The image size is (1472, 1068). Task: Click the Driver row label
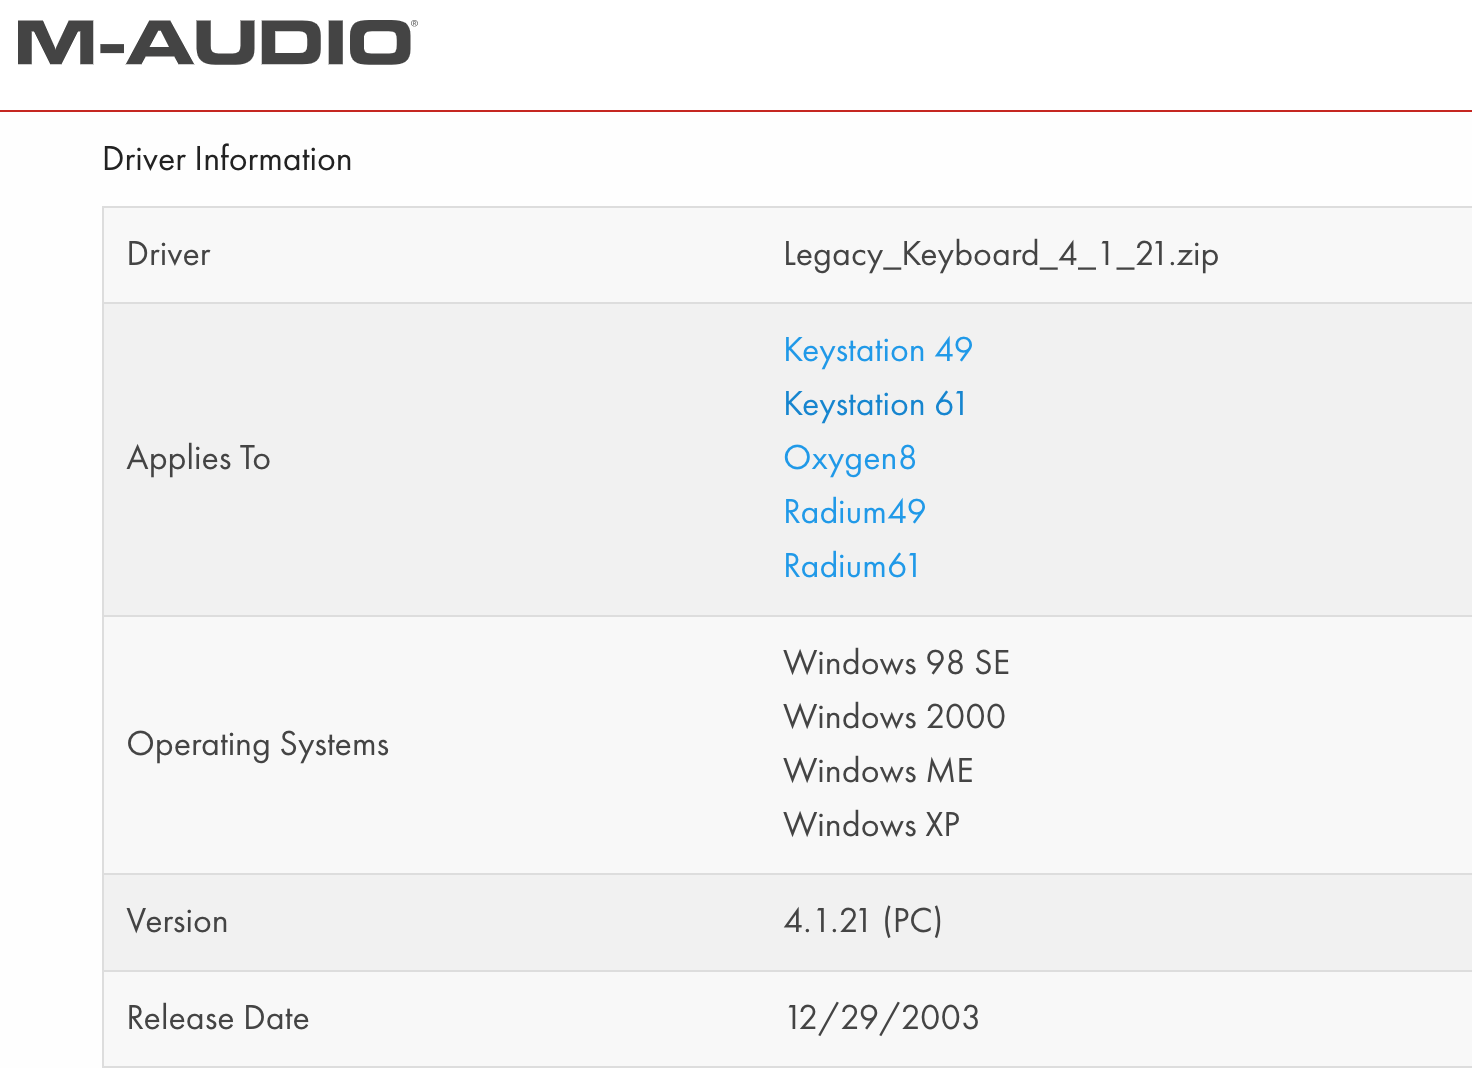coord(169,254)
